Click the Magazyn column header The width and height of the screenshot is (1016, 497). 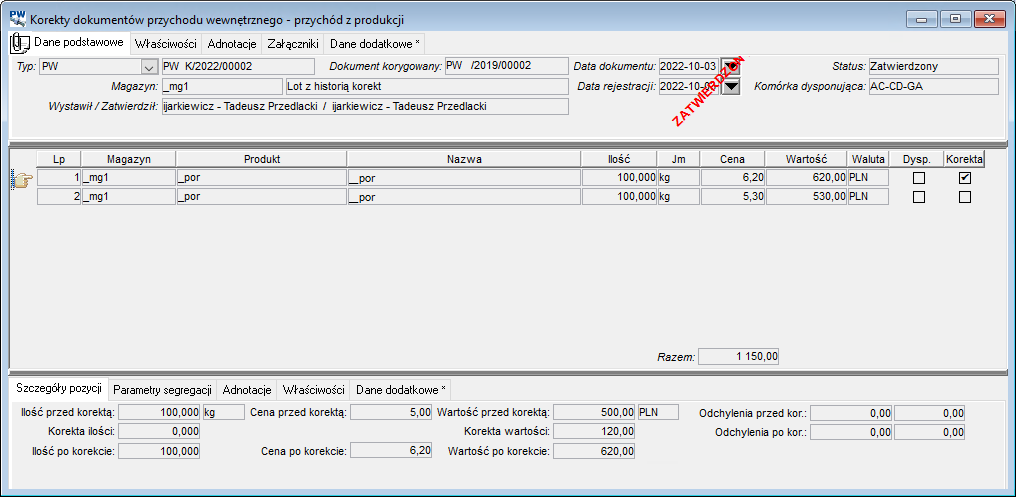point(128,159)
